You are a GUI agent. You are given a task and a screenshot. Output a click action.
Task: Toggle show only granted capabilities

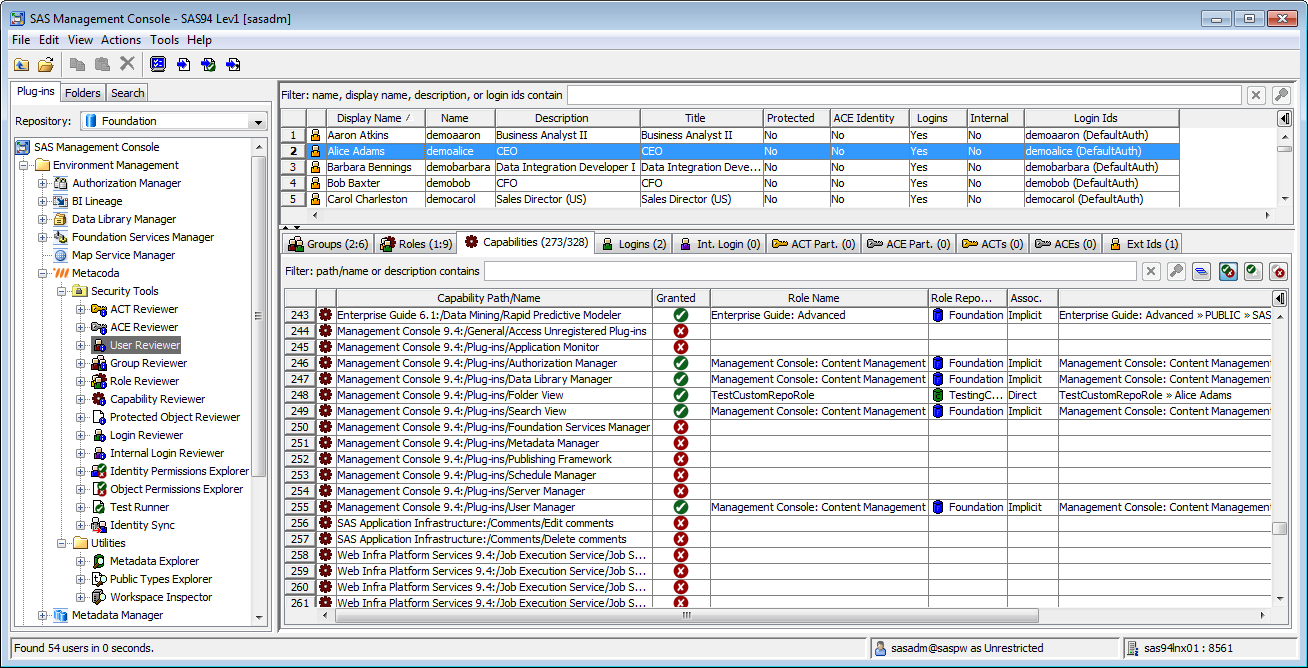click(1254, 271)
